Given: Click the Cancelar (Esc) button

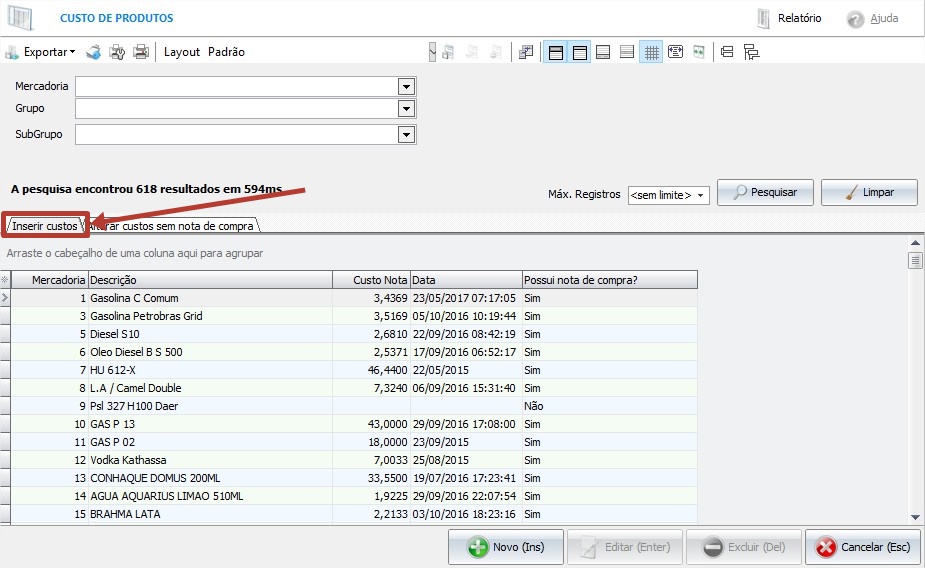Looking at the screenshot, I should click(863, 547).
